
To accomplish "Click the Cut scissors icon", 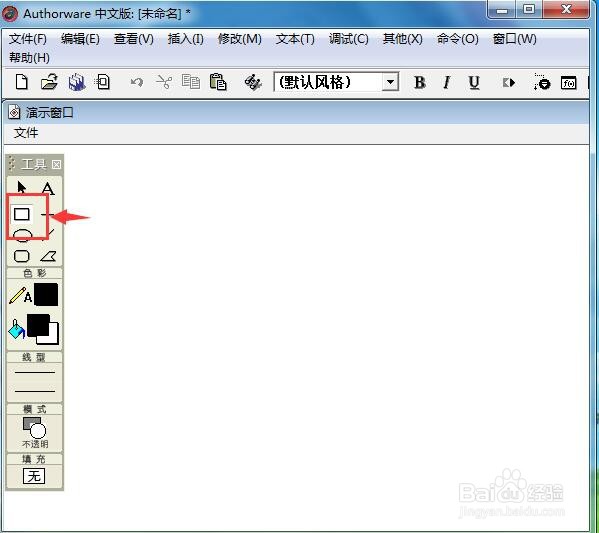I will [x=164, y=82].
